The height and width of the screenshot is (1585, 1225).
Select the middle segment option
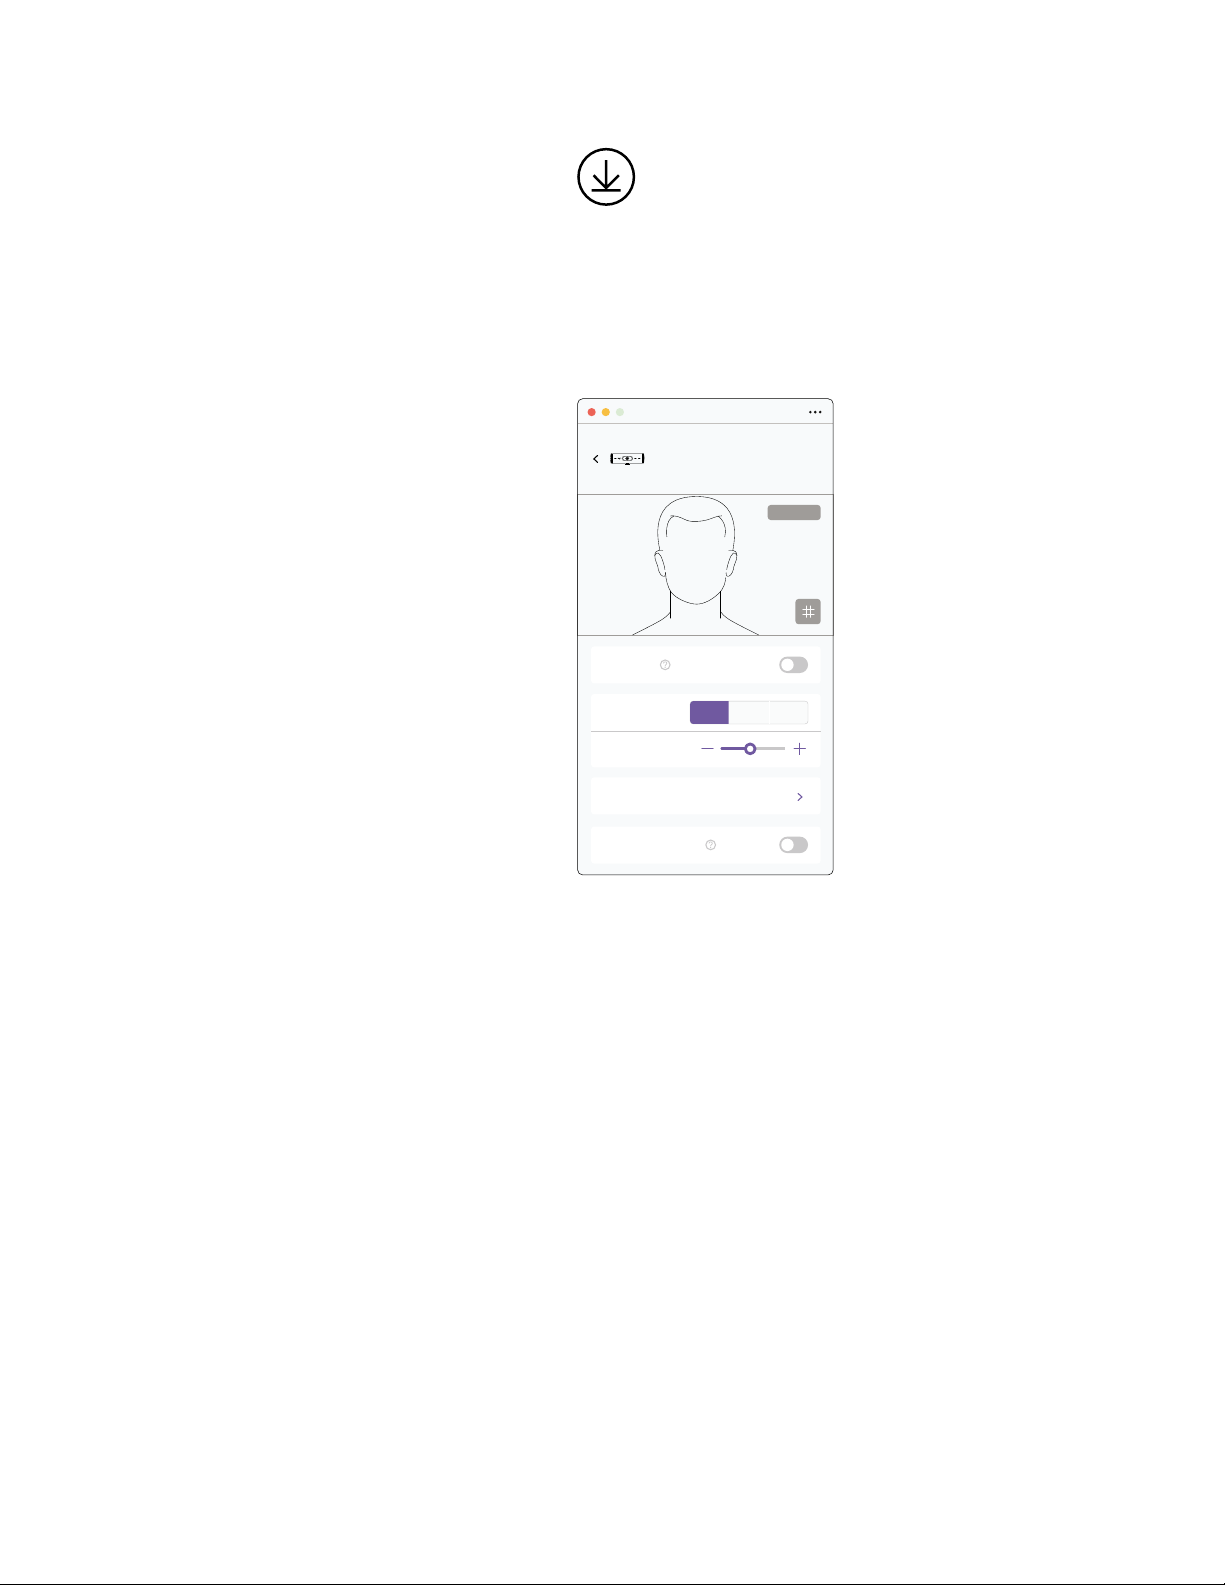749,712
